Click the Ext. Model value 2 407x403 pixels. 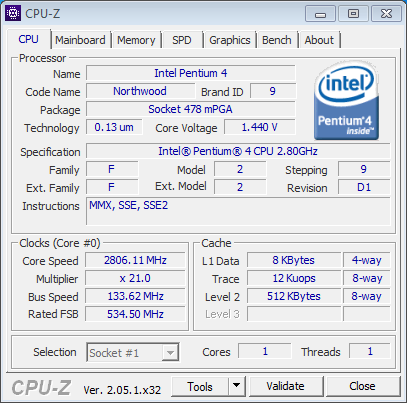(x=240, y=187)
